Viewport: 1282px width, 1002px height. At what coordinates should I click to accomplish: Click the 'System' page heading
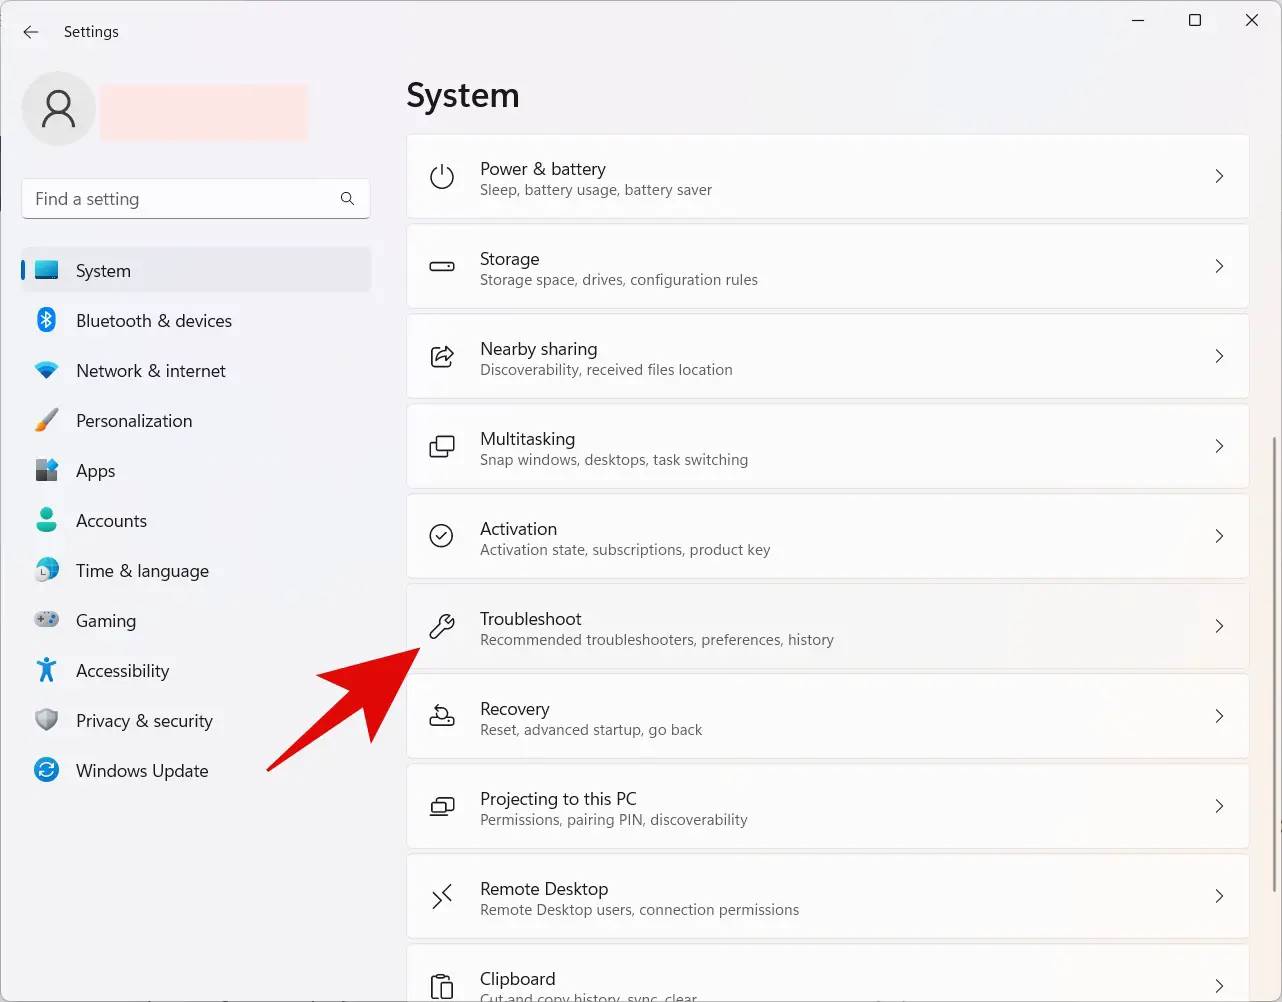(x=463, y=96)
